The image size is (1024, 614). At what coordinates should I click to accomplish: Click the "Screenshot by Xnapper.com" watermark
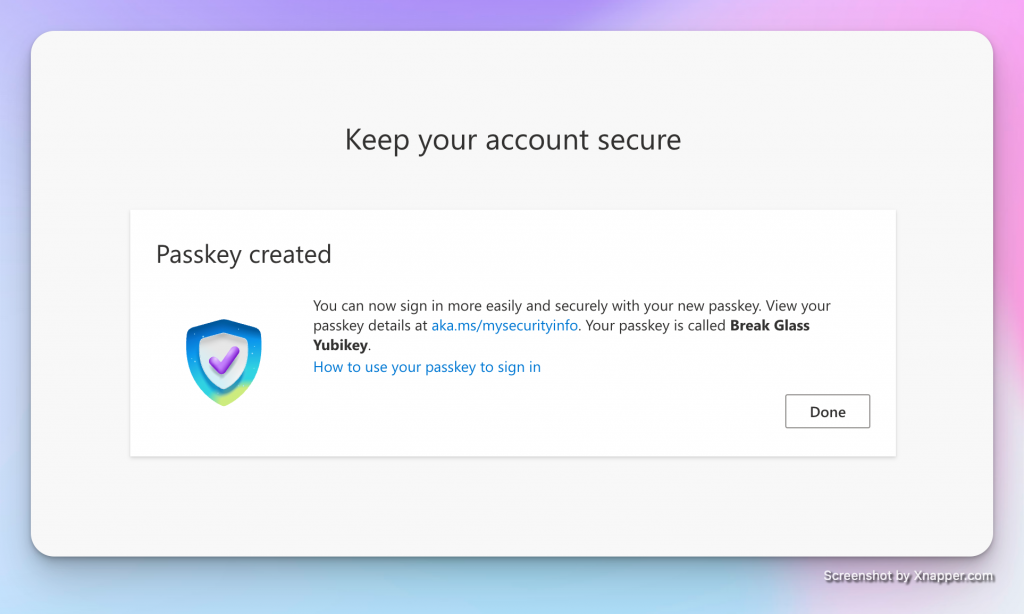click(x=908, y=576)
